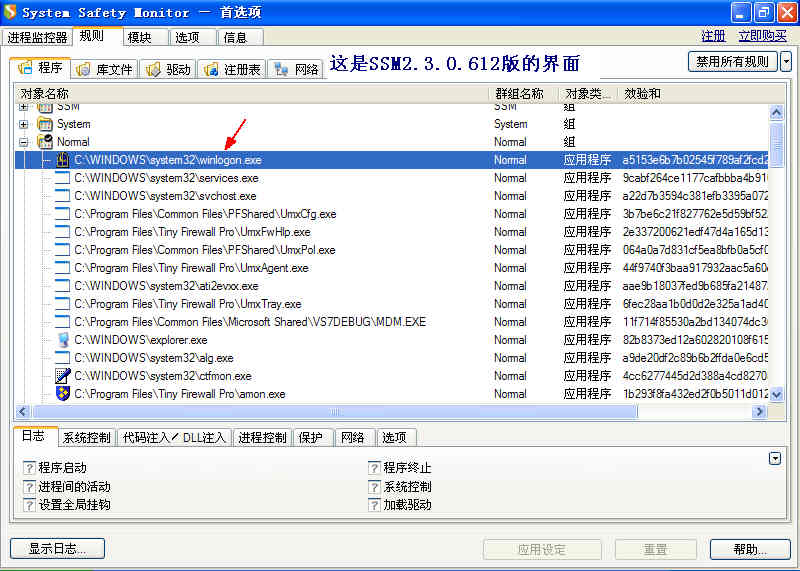The image size is (800, 571).
Task: Click the horizontal scrollbar thumb
Action: [x=334, y=411]
